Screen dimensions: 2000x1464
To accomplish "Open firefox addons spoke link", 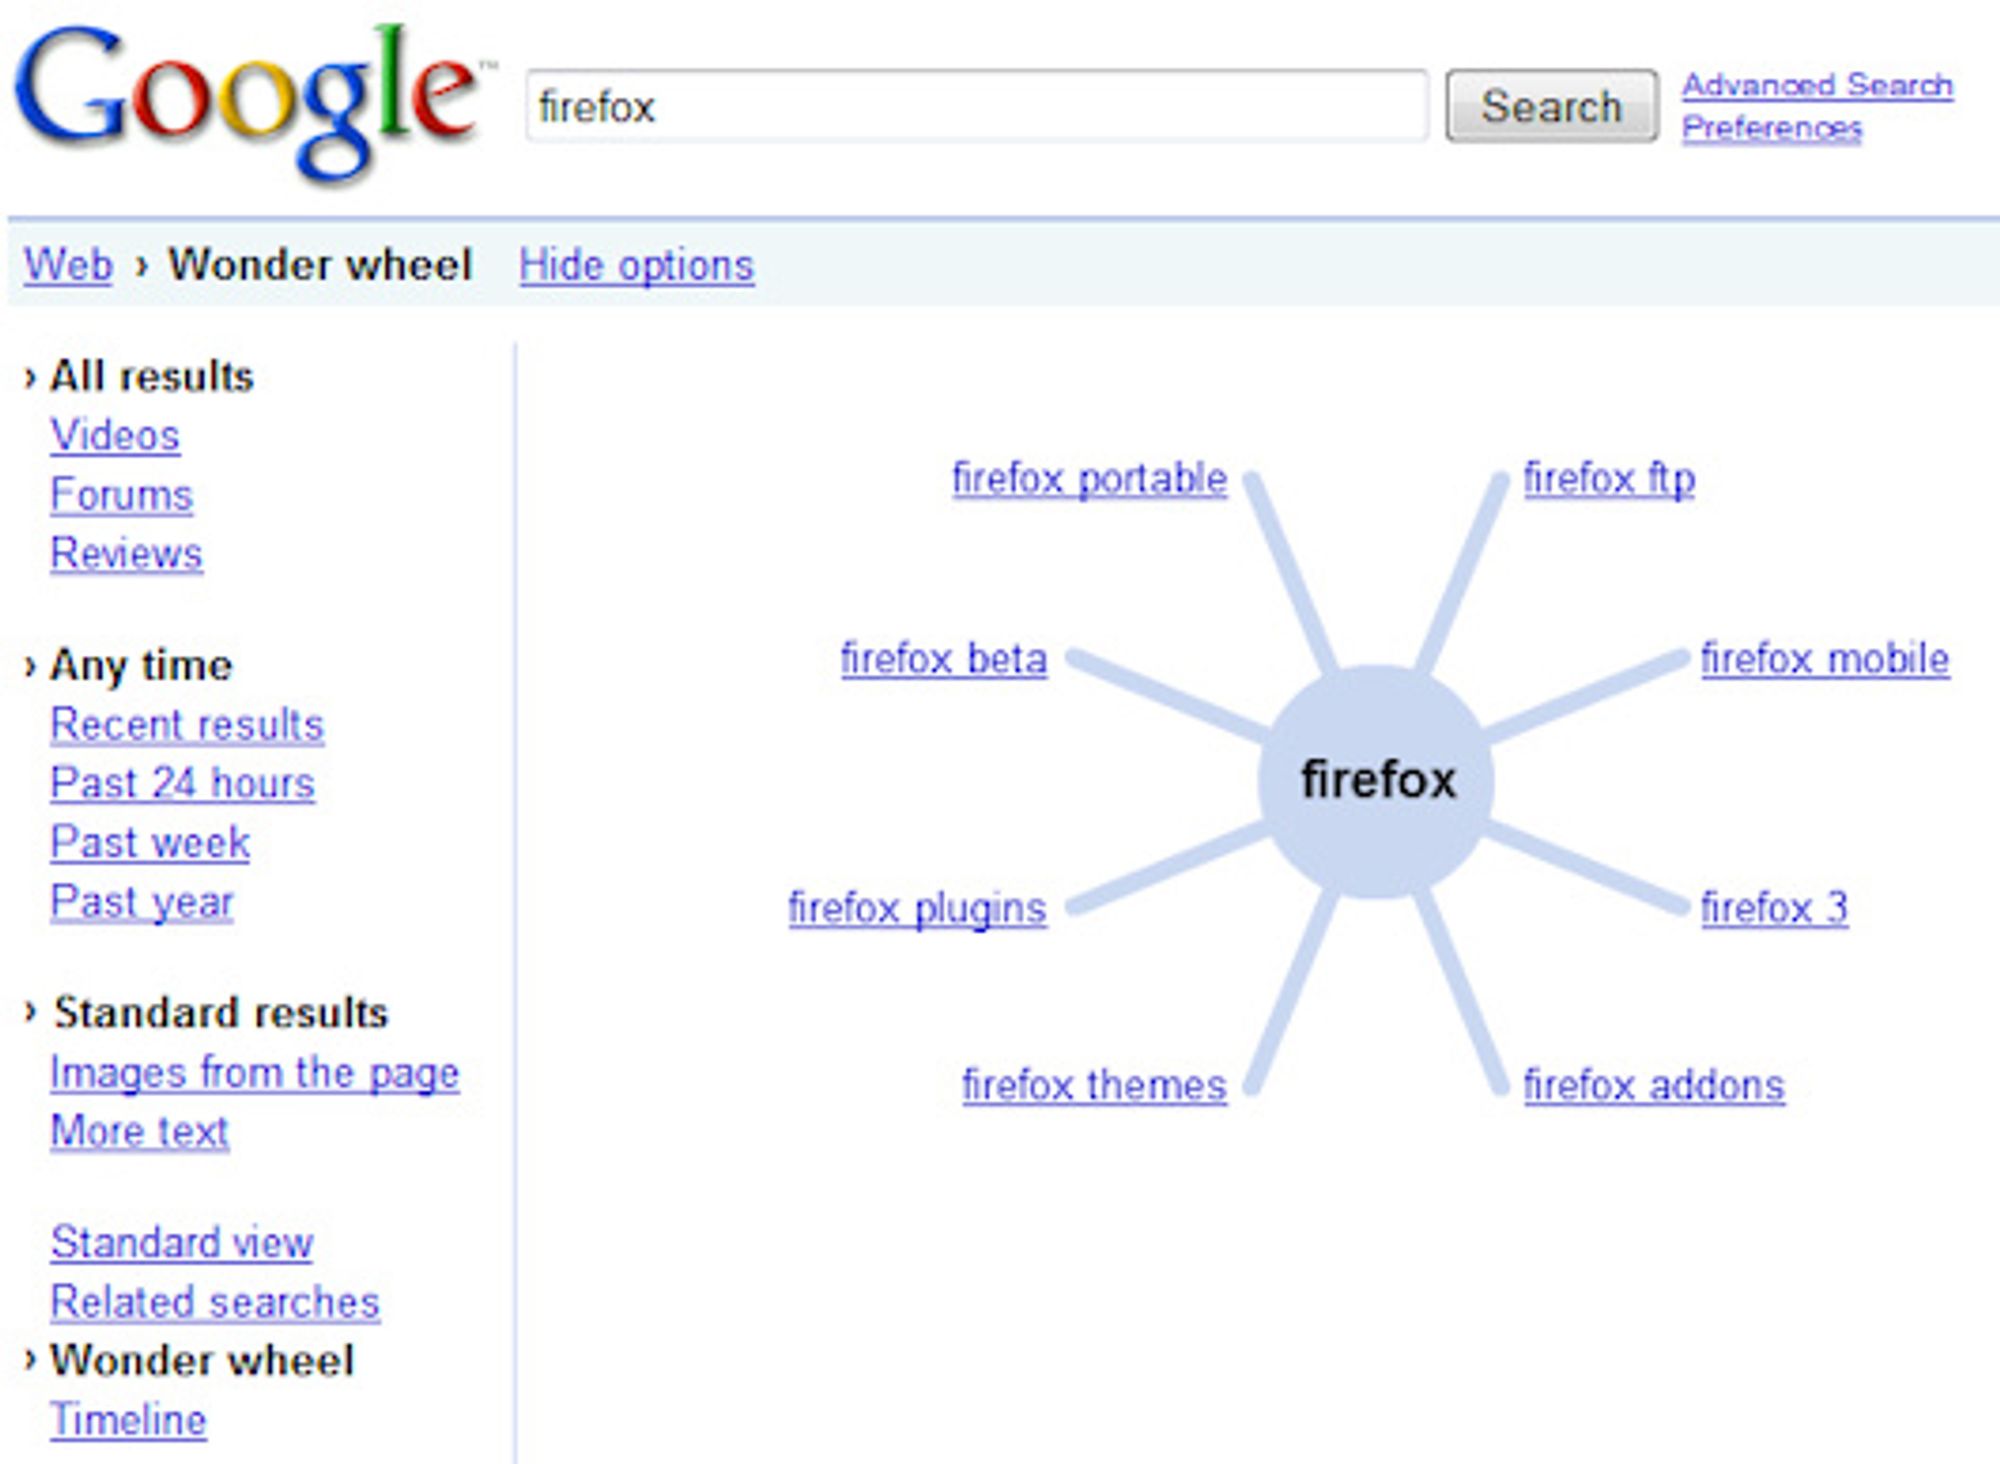I will pos(1653,1085).
